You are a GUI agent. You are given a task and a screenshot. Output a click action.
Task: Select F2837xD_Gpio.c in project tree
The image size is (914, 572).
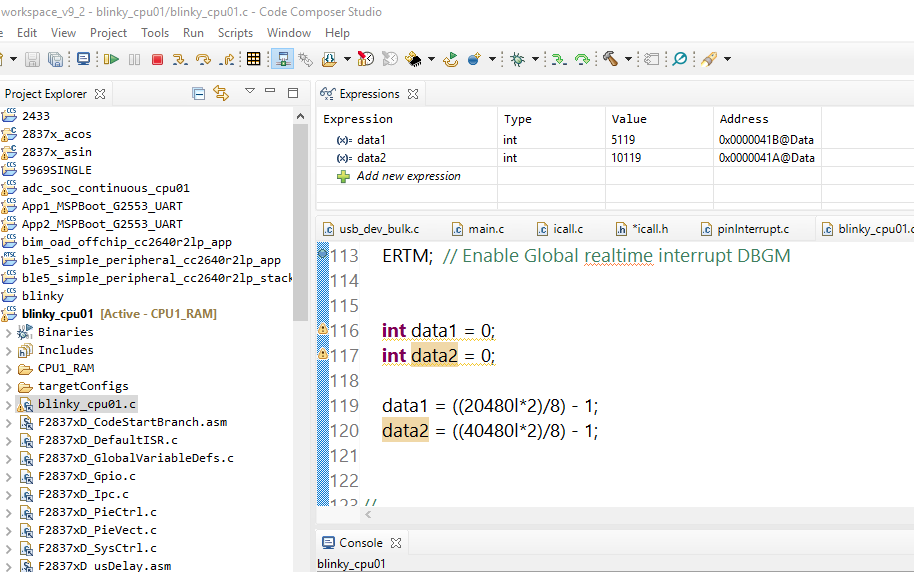pos(85,476)
